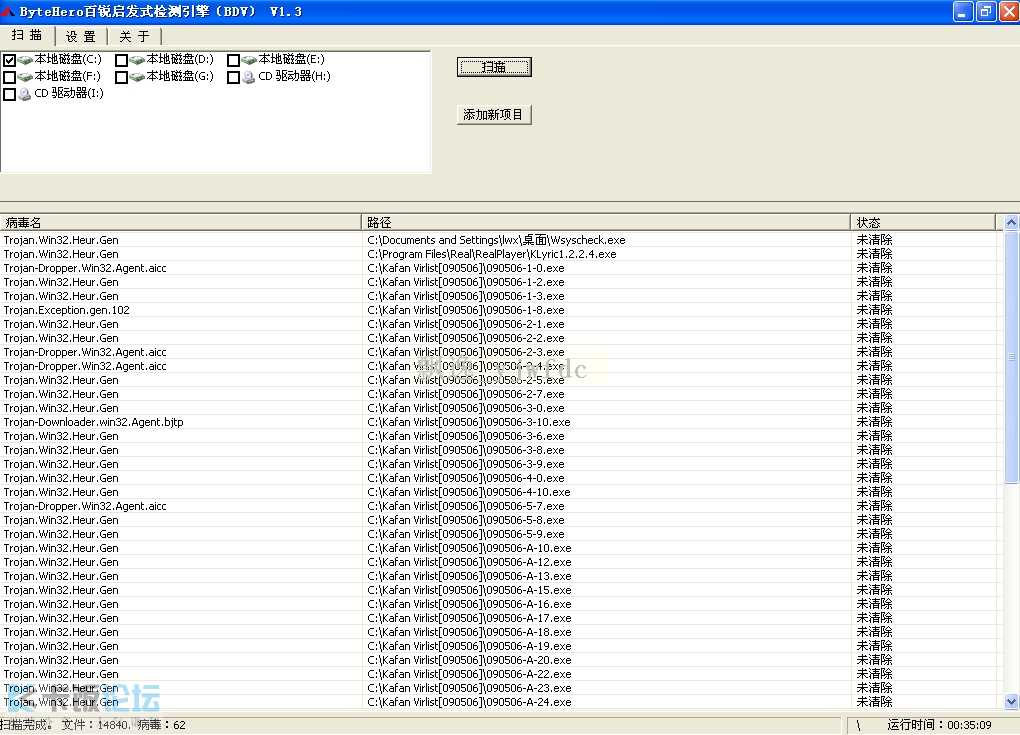Select the Trojan.Exception.gen.102 entry
Screen dimensions: 1020x735
[66, 310]
